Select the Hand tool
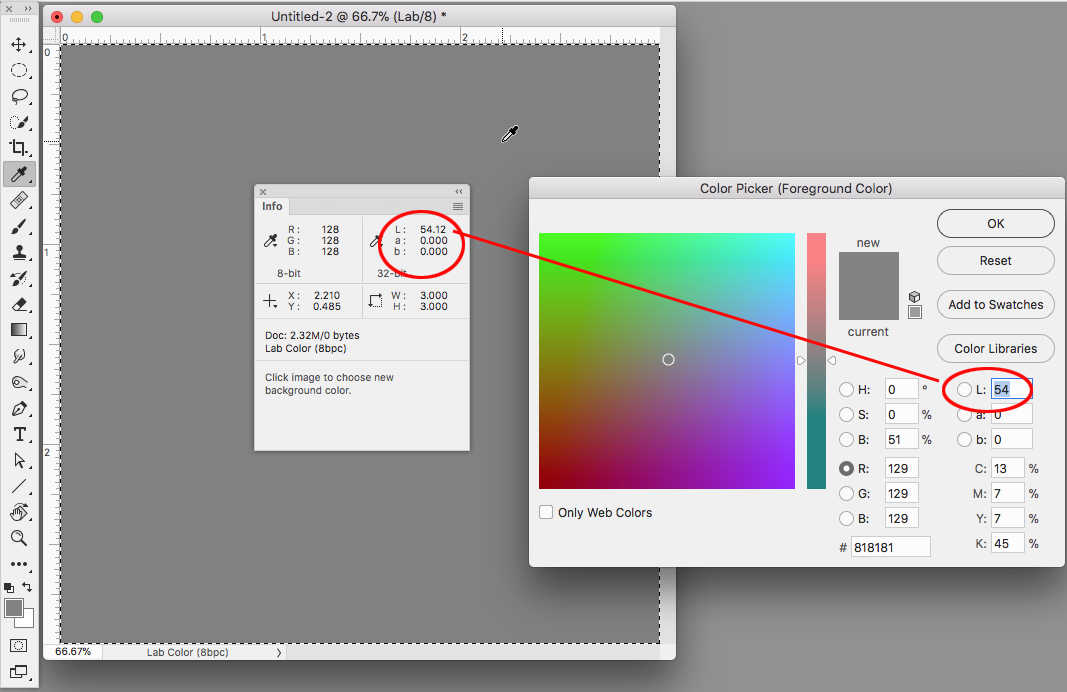 (20, 512)
